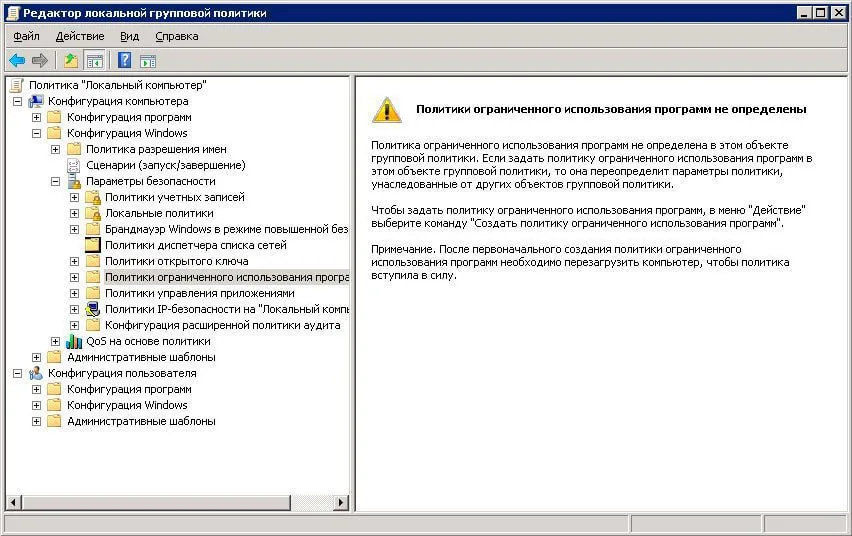Click the Политики управления приложениями folder icon
The height and width of the screenshot is (536, 852).
[x=93, y=293]
